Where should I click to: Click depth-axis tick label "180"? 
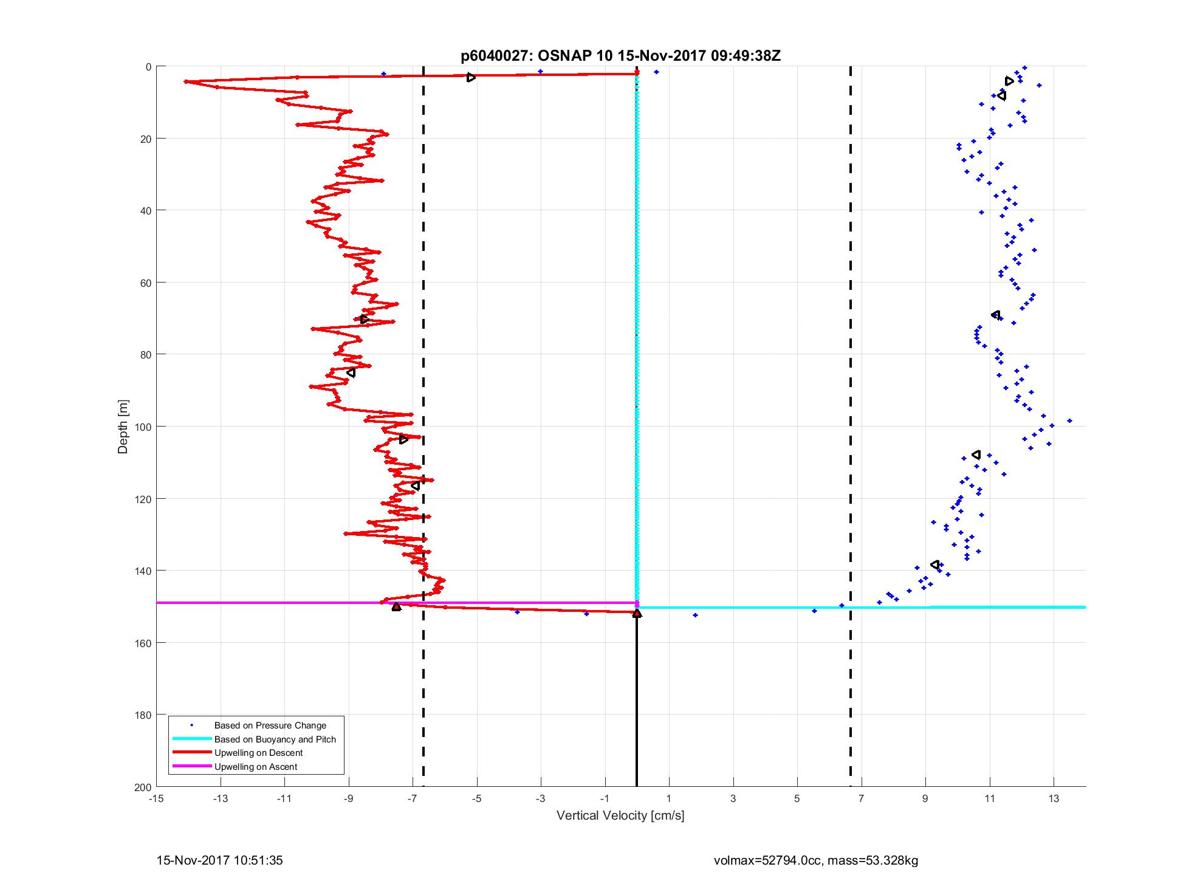tap(142, 714)
